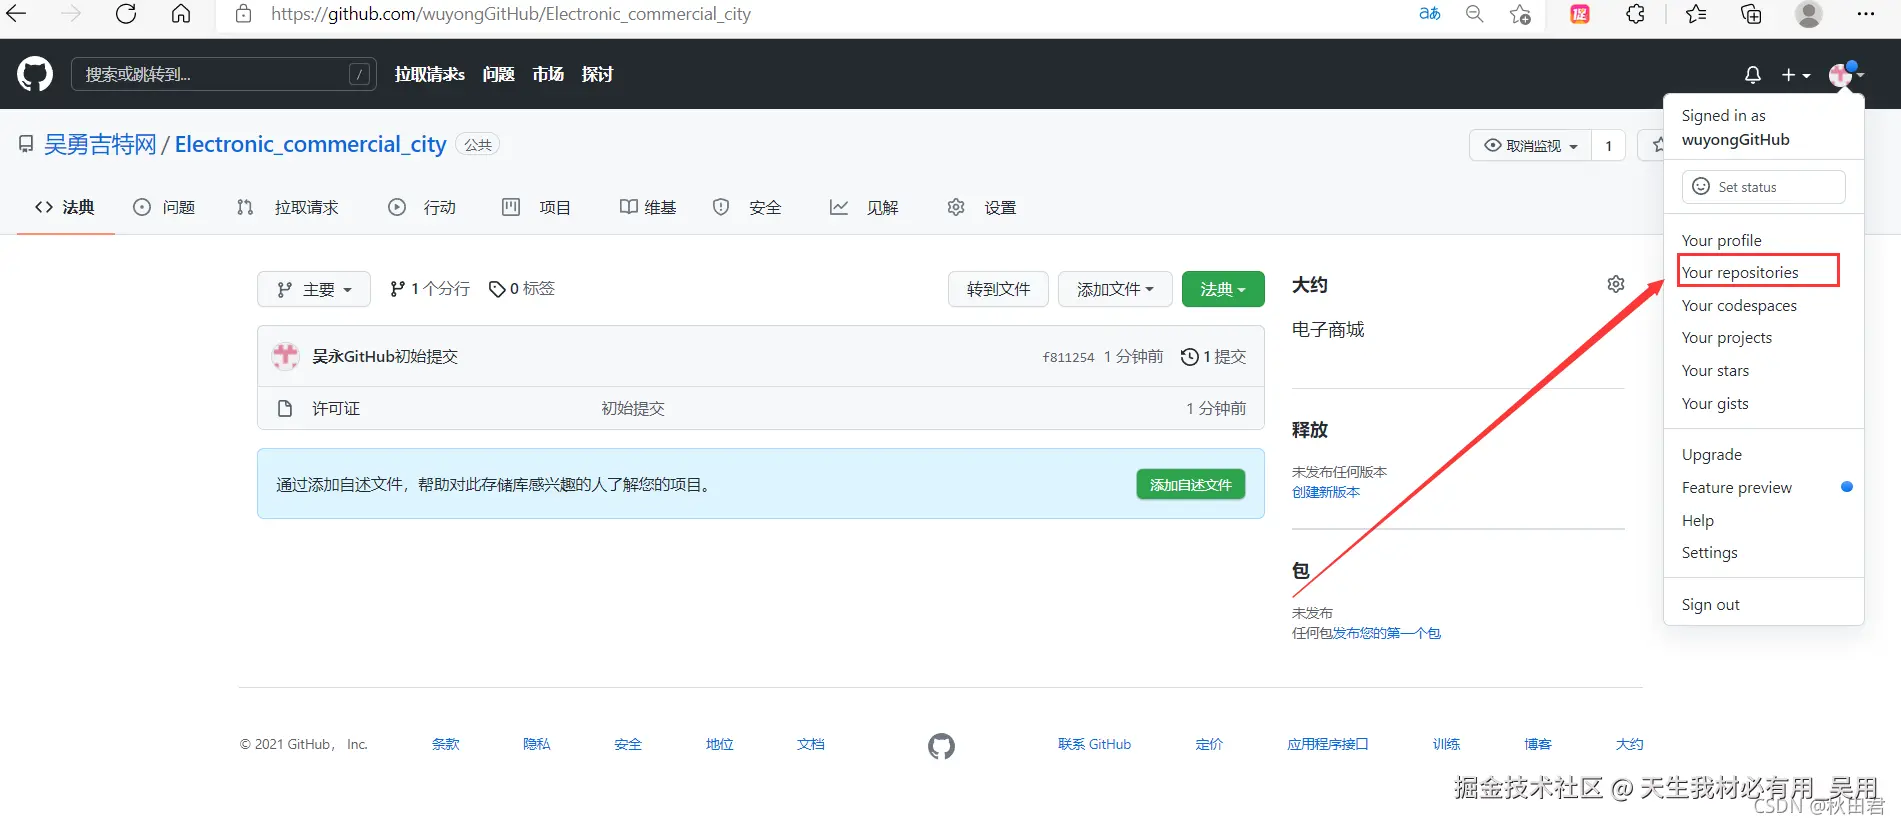The image size is (1901, 824).
Task: Add page to favorites star-plus icon
Action: pos(1521,14)
